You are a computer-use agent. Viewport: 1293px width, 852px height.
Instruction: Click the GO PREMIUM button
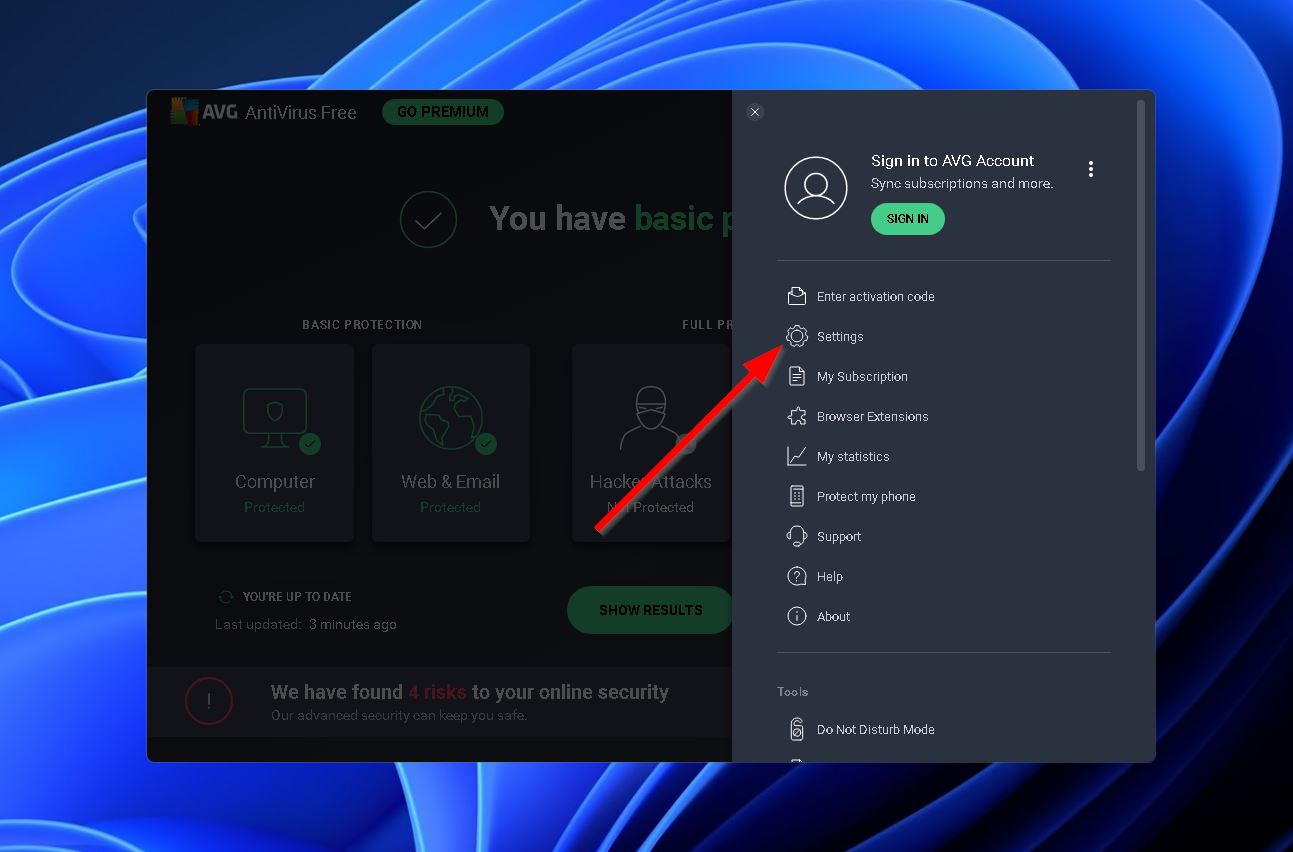pyautogui.click(x=443, y=112)
